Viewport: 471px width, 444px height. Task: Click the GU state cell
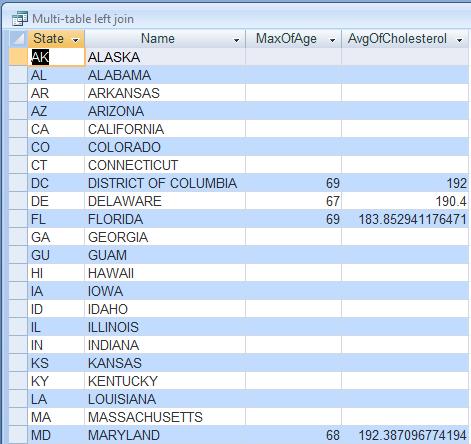(x=56, y=255)
